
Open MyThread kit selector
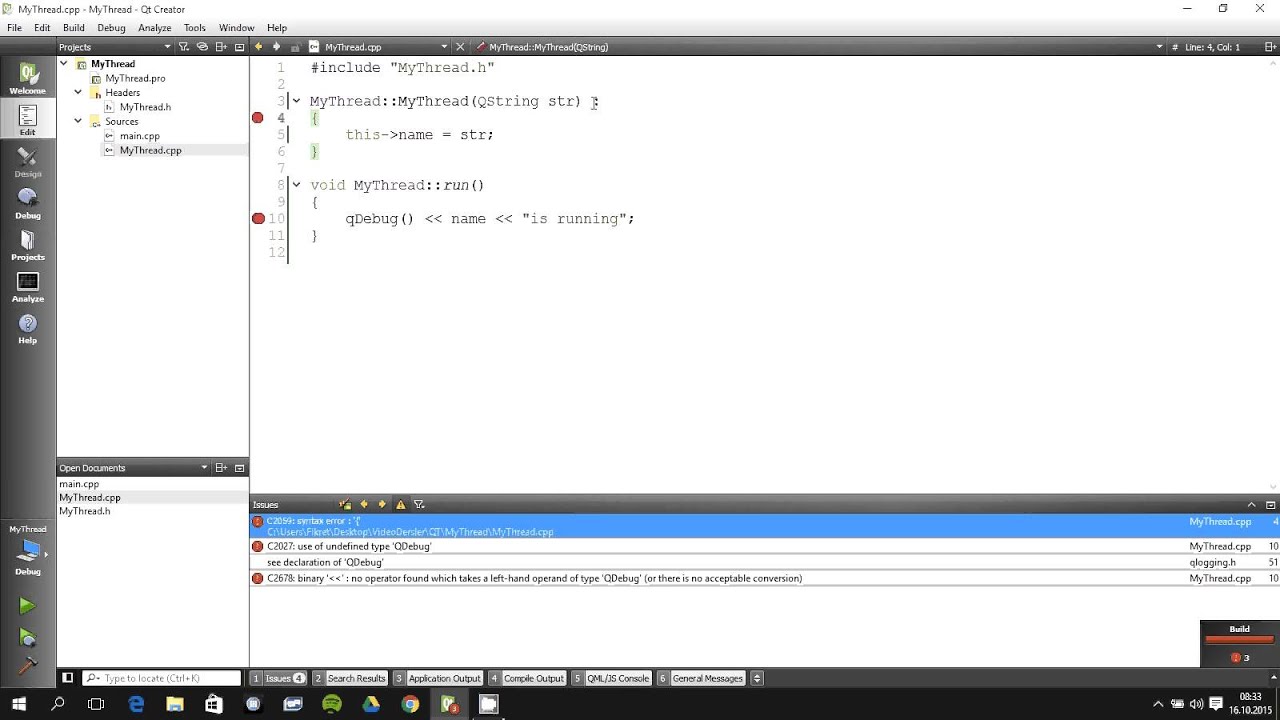(27, 551)
